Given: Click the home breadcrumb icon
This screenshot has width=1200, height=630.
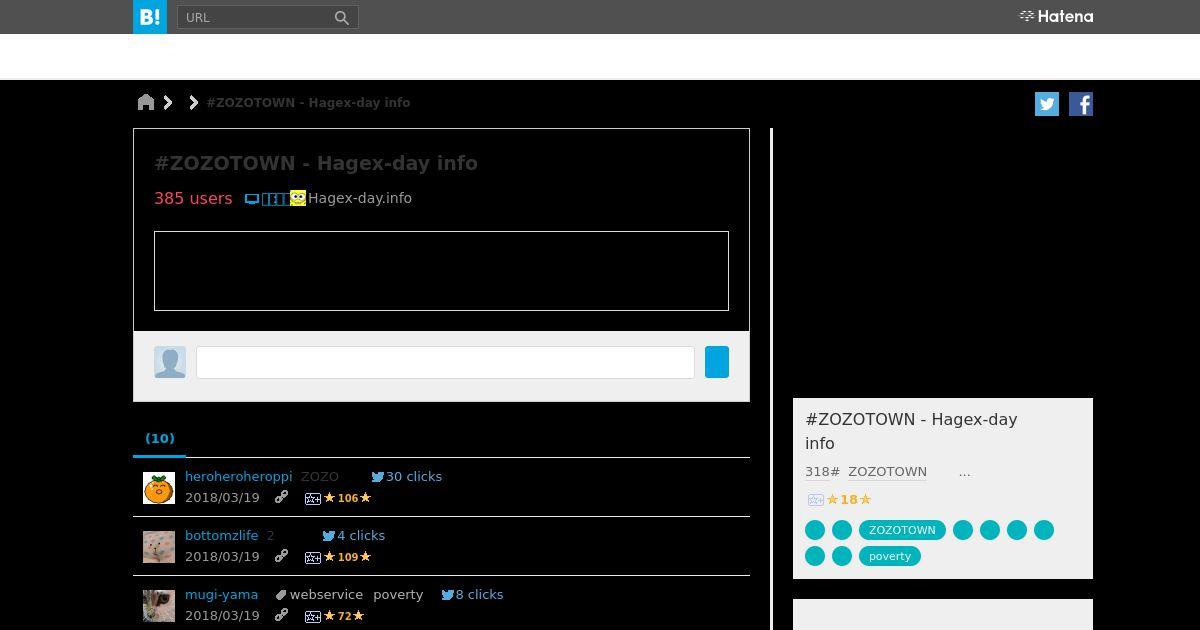Looking at the screenshot, I should pyautogui.click(x=146, y=102).
